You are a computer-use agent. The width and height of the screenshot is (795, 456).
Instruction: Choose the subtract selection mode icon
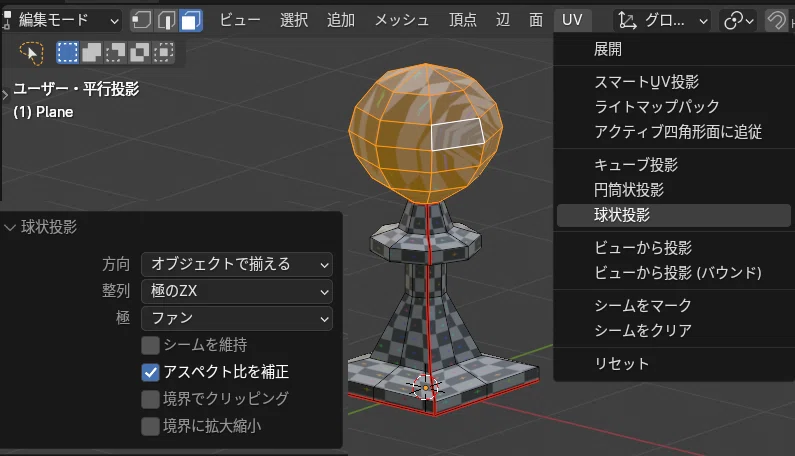click(116, 52)
